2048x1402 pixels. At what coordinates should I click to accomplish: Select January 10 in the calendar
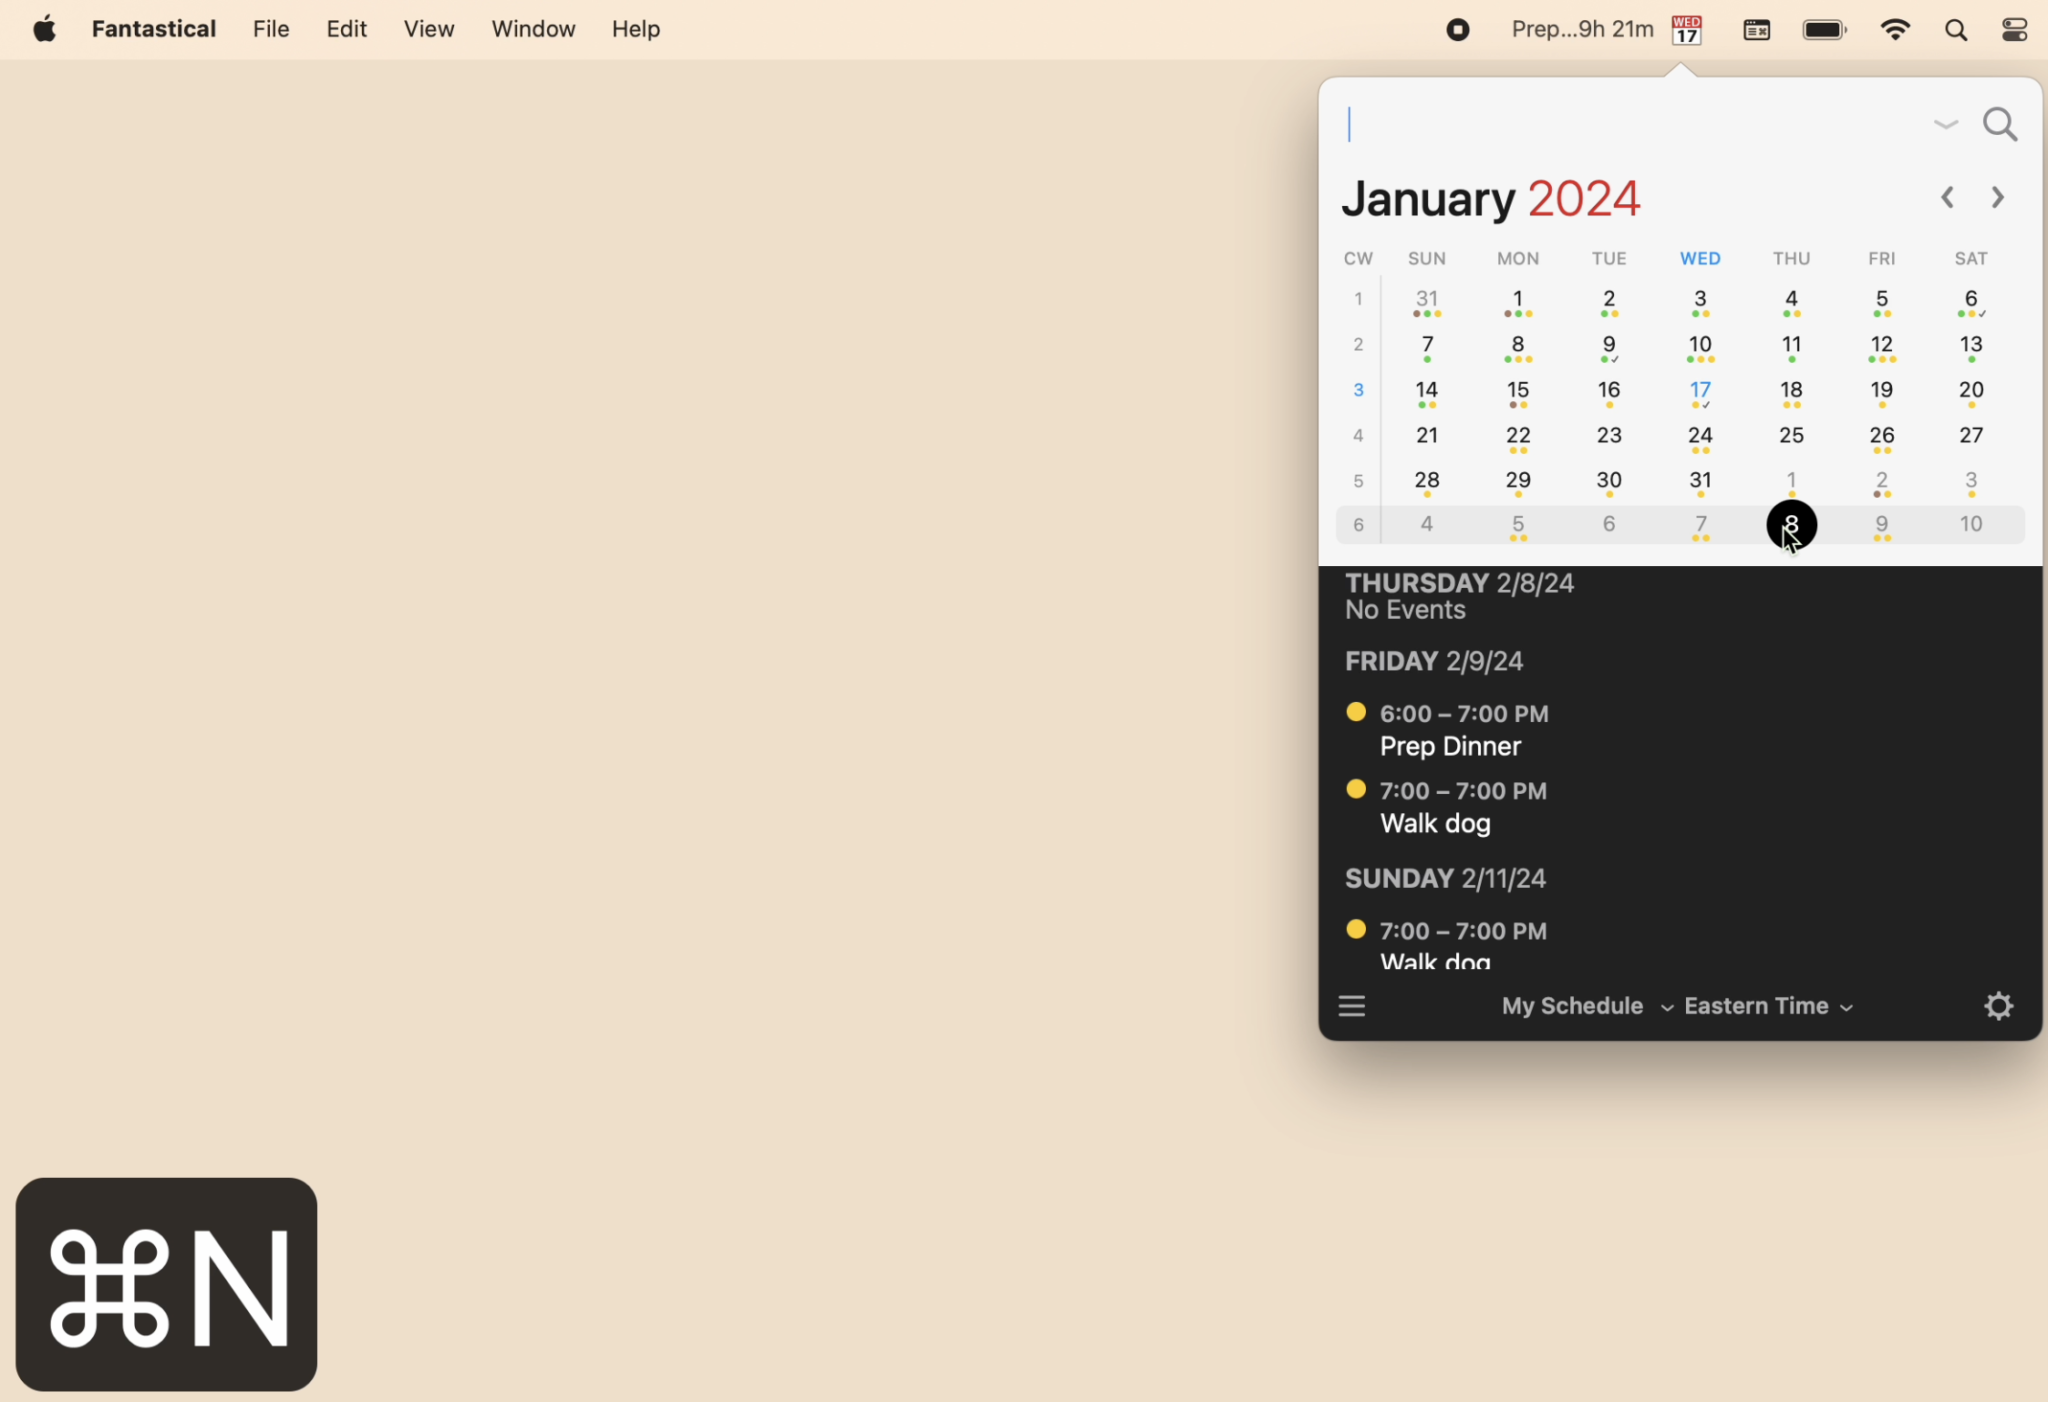1700,346
